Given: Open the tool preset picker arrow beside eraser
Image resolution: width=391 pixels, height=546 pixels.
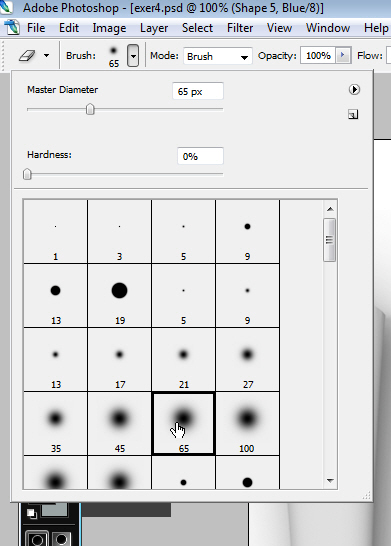Looking at the screenshot, I should (46, 55).
